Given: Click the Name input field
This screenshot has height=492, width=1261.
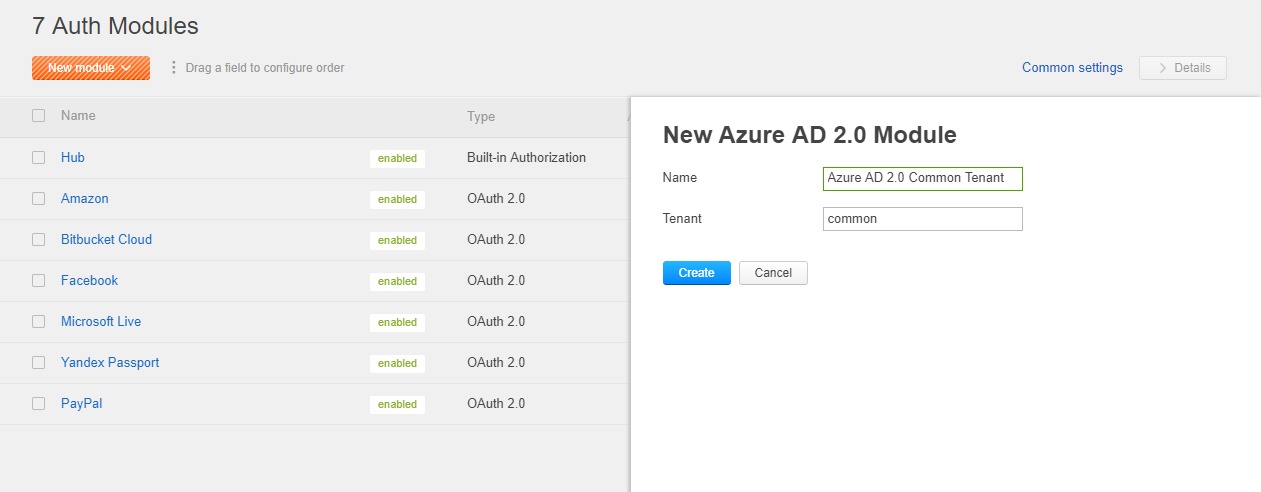Looking at the screenshot, I should click(x=922, y=178).
